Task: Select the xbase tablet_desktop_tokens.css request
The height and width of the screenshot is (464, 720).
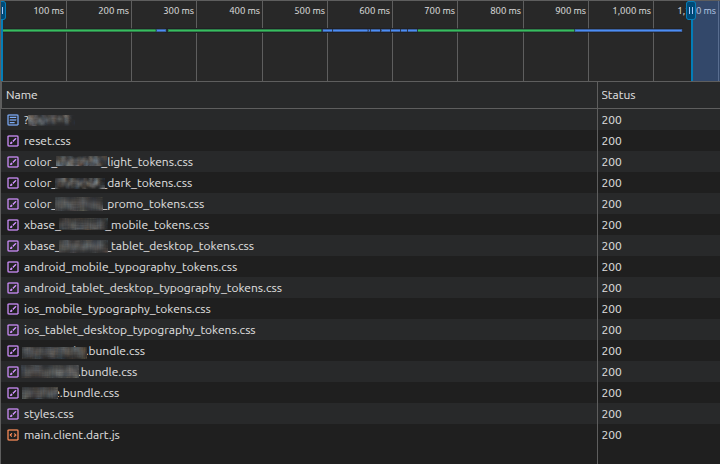Action: click(139, 246)
